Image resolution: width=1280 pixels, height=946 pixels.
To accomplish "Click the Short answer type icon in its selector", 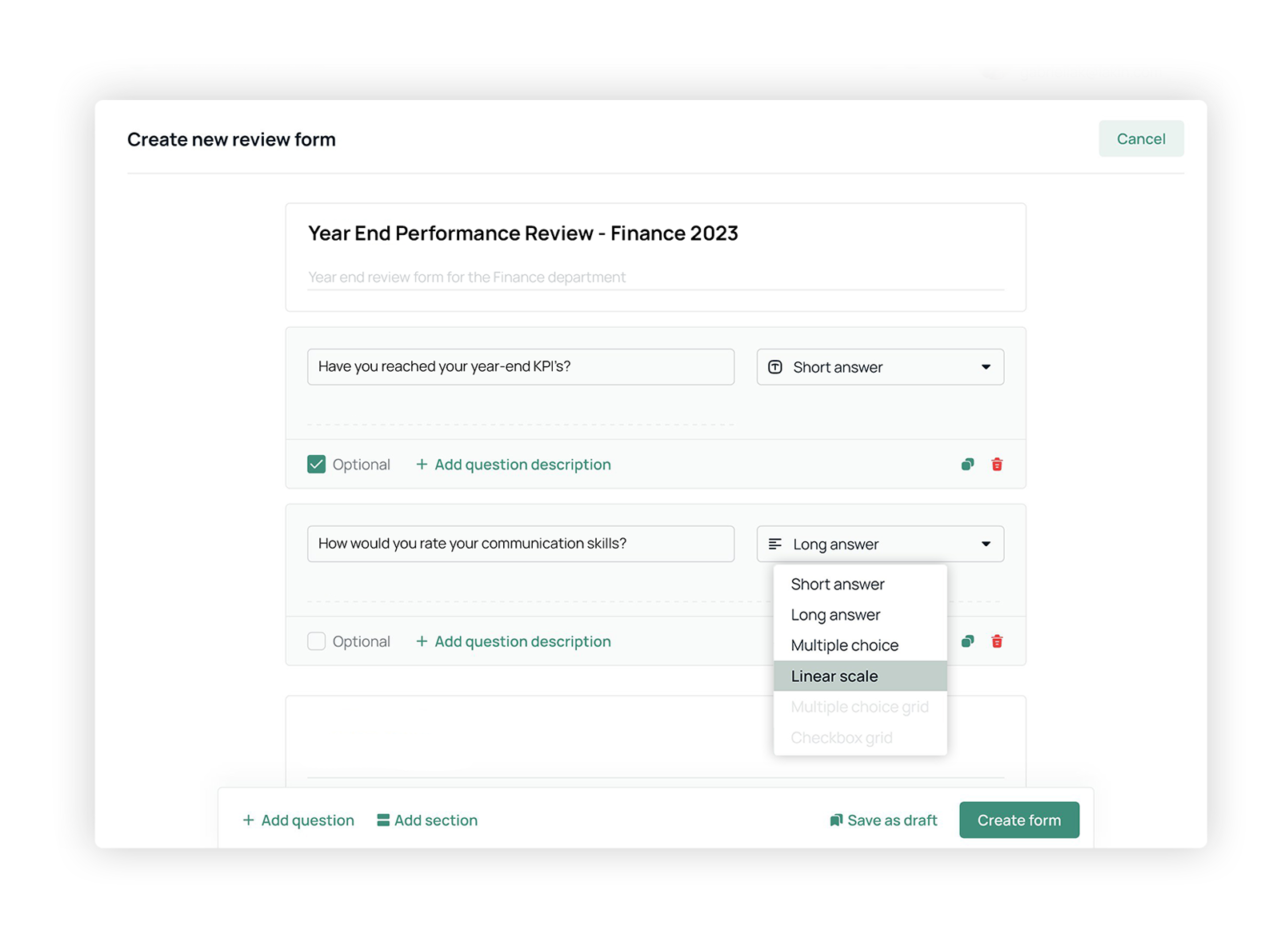I will 775,367.
